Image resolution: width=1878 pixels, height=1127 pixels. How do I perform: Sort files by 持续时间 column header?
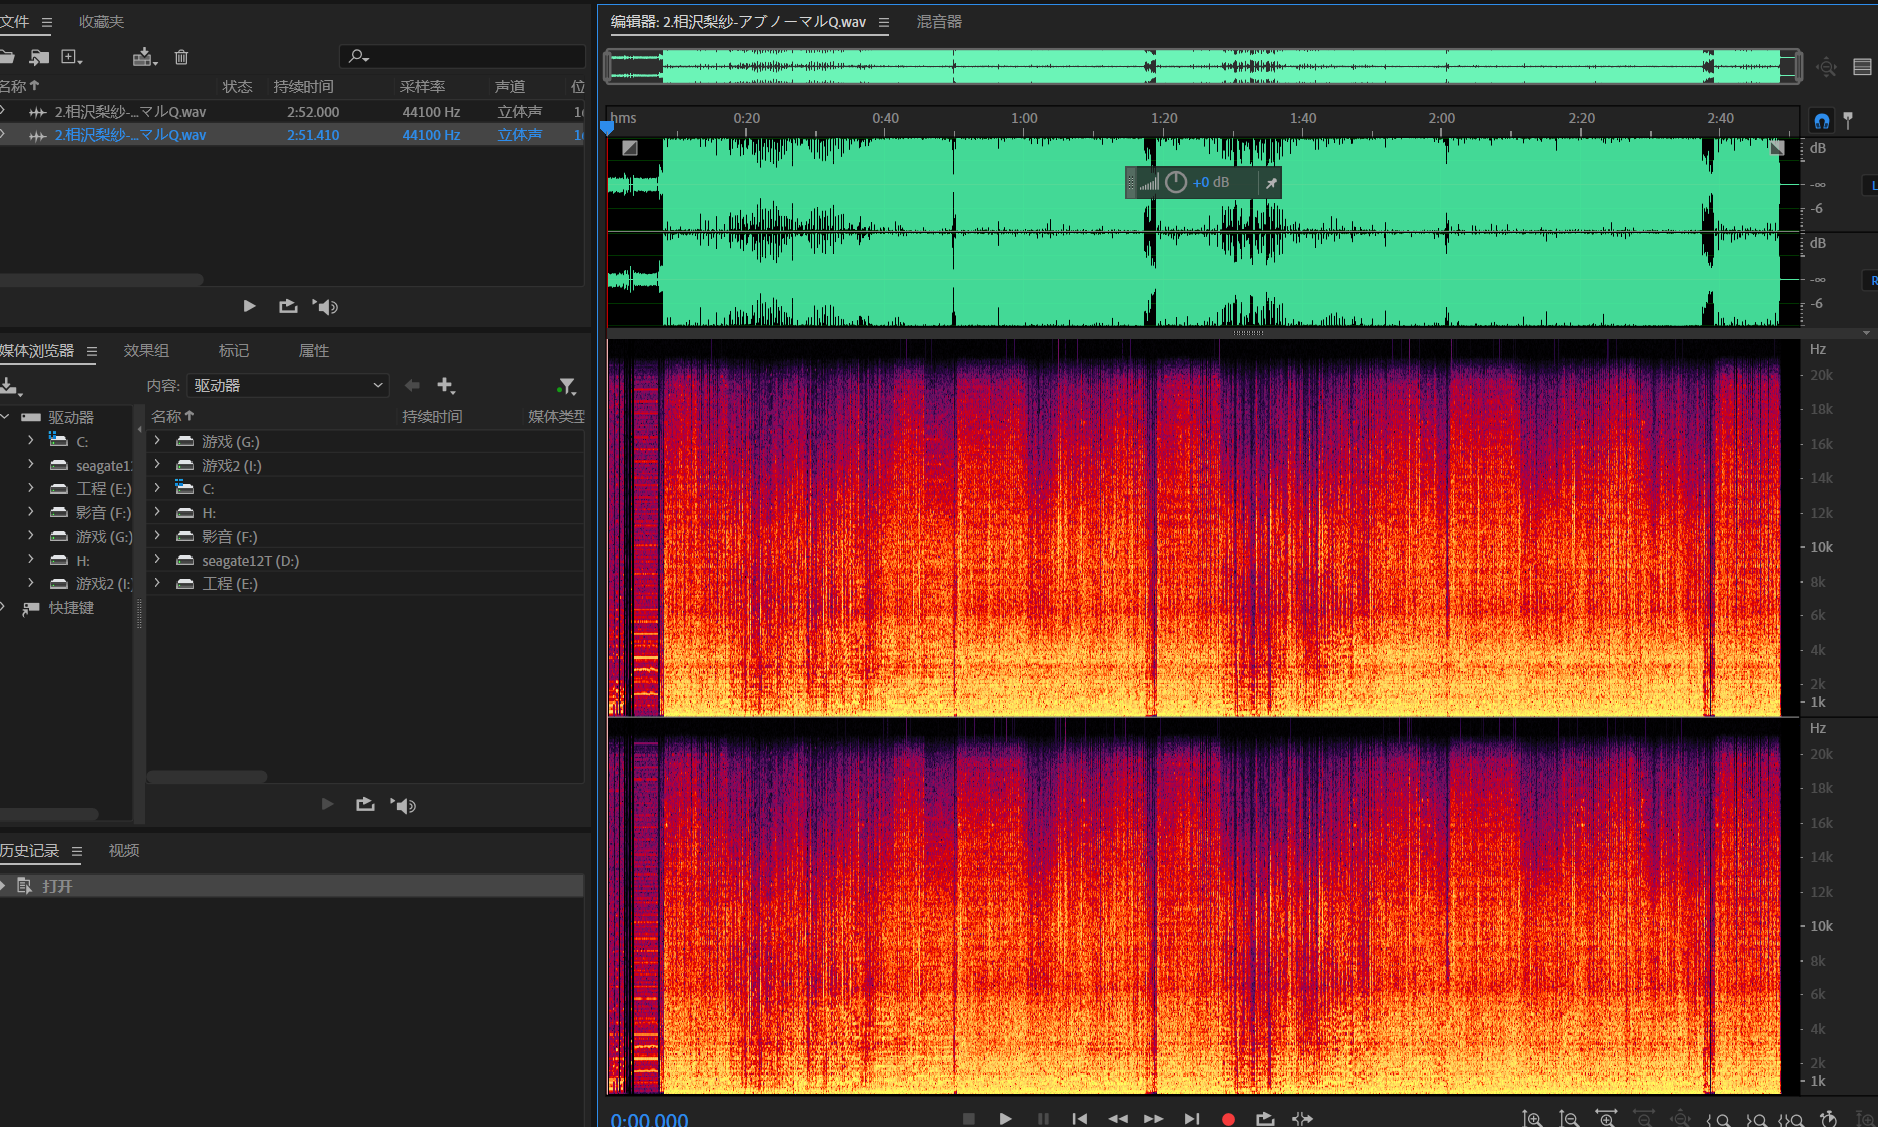point(303,87)
